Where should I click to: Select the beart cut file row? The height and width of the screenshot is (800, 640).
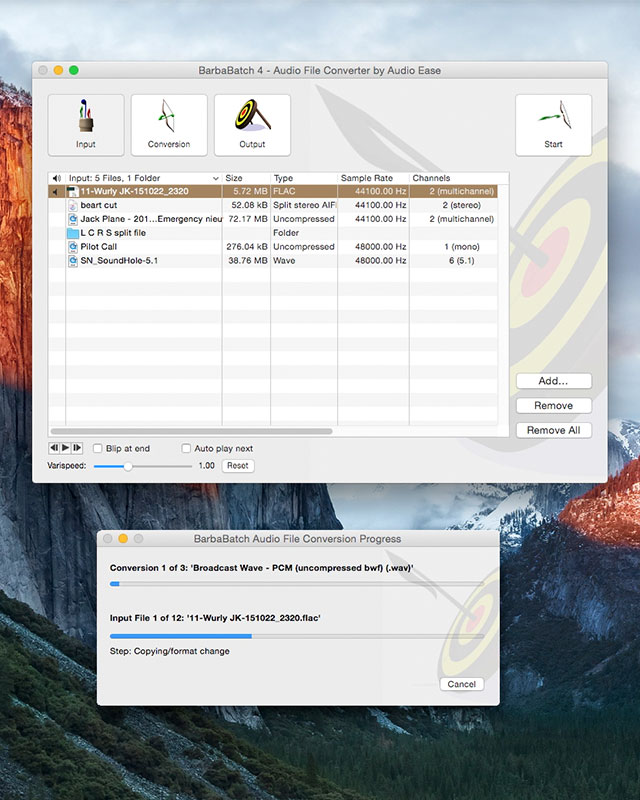click(273, 205)
